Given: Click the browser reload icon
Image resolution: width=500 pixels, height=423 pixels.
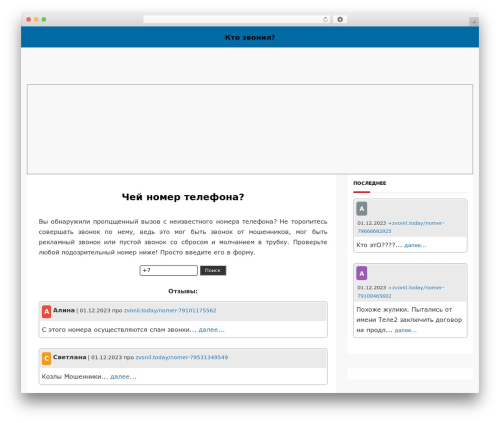Looking at the screenshot, I should pyautogui.click(x=325, y=19).
